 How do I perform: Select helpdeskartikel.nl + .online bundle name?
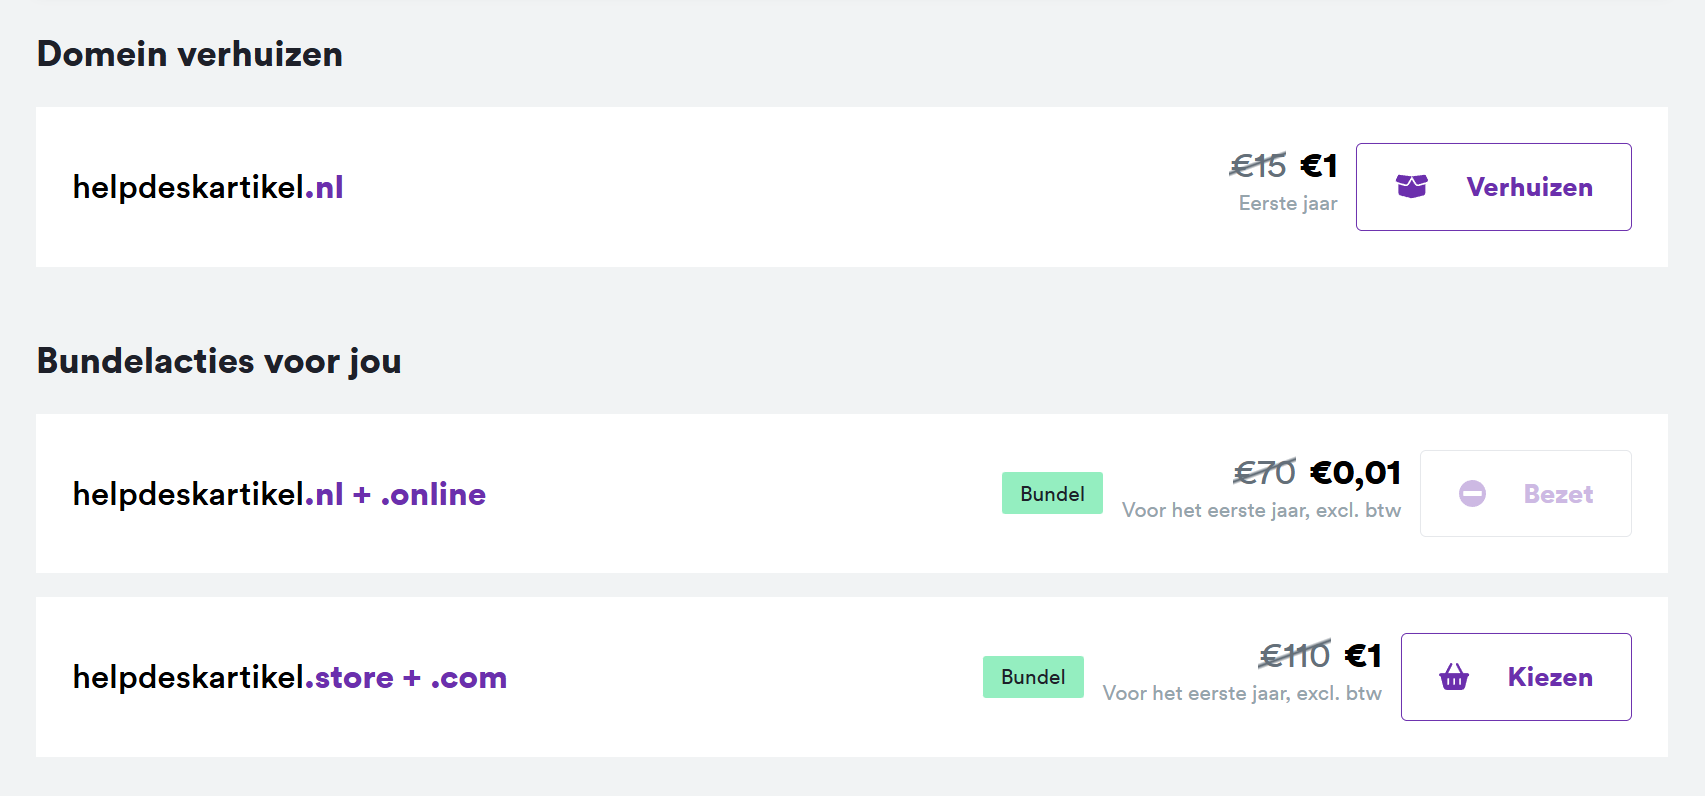279,494
